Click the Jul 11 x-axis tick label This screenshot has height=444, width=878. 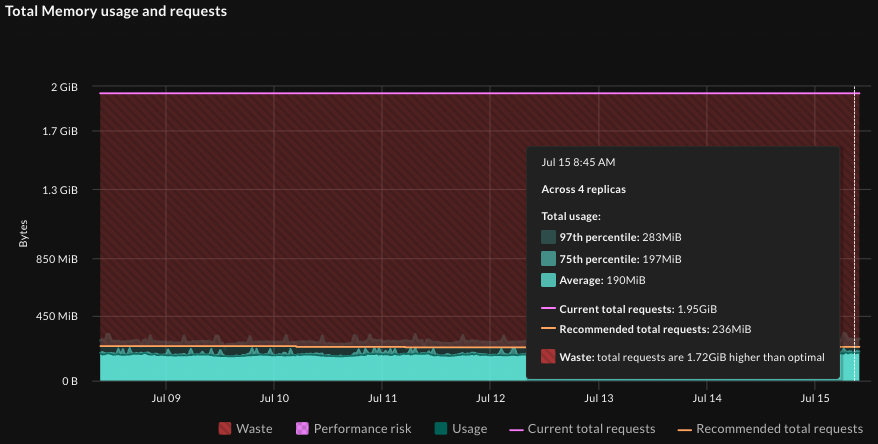pos(382,398)
